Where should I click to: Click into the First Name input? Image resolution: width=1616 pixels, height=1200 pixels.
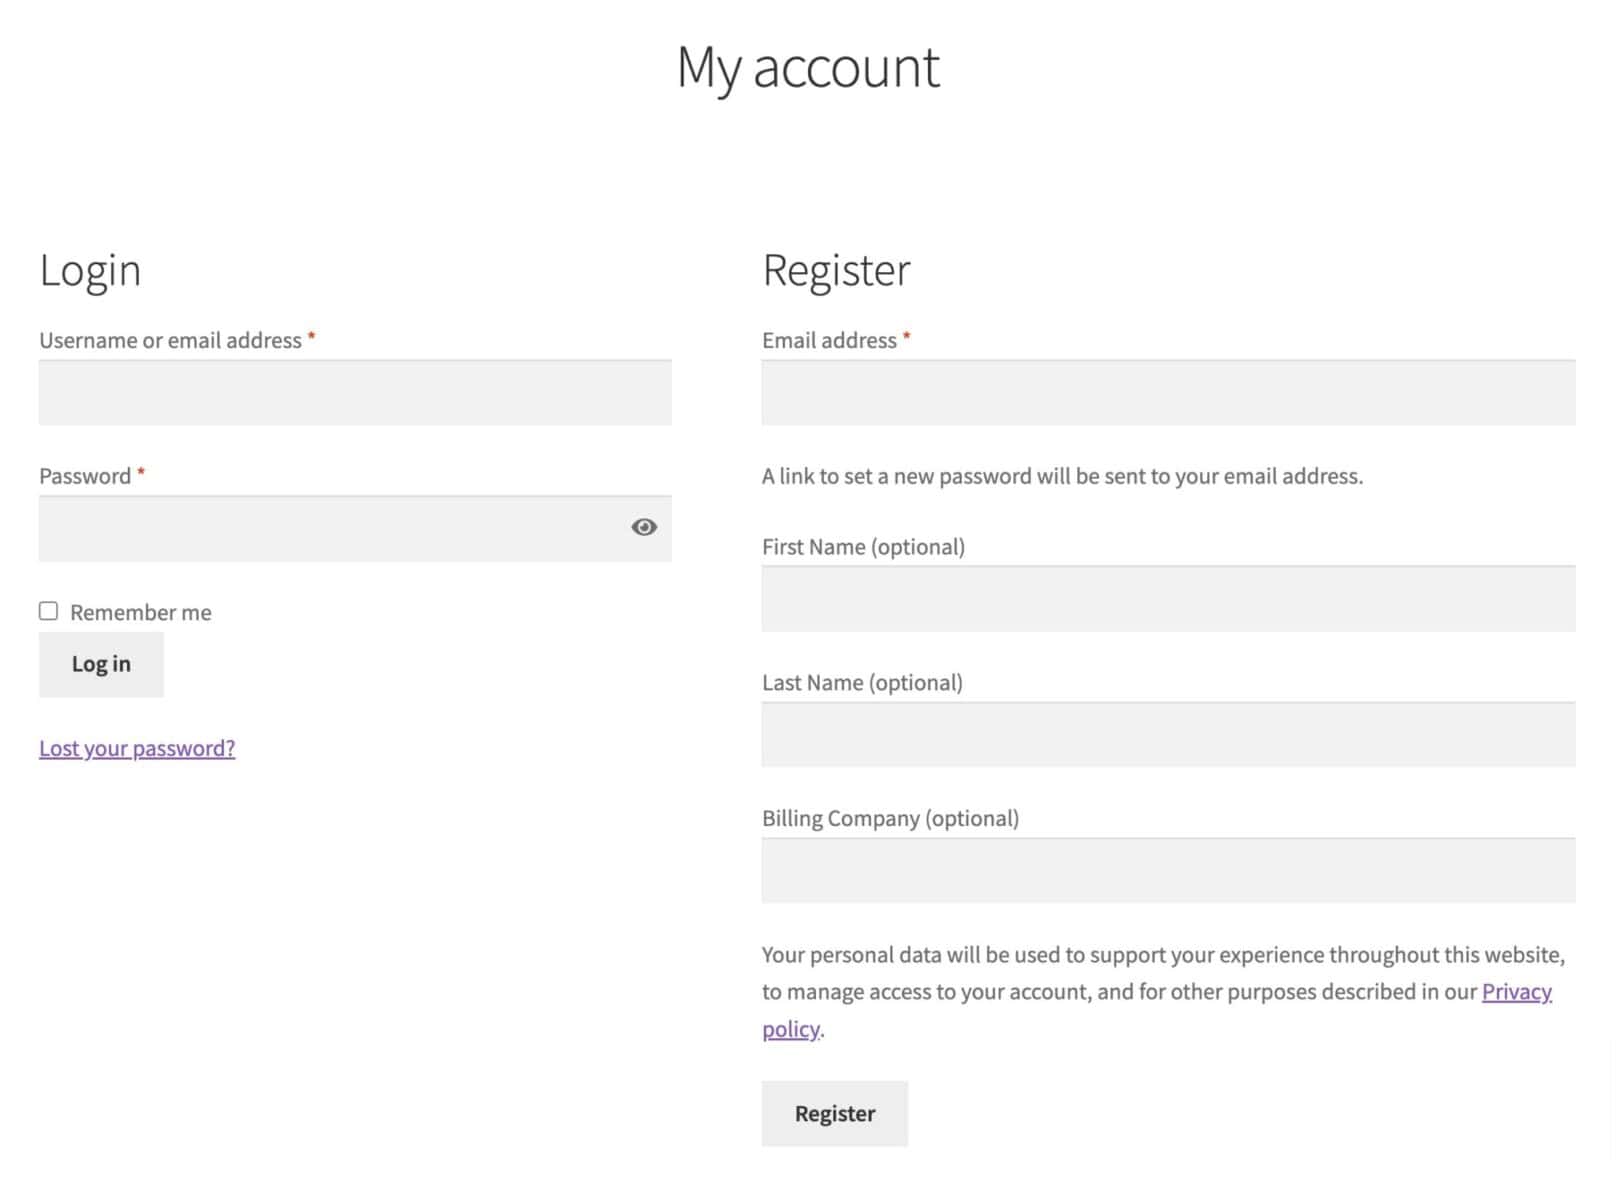1168,599
